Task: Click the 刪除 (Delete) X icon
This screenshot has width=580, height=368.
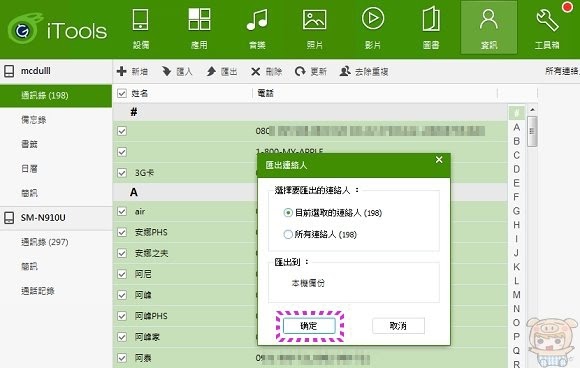Action: [x=256, y=71]
